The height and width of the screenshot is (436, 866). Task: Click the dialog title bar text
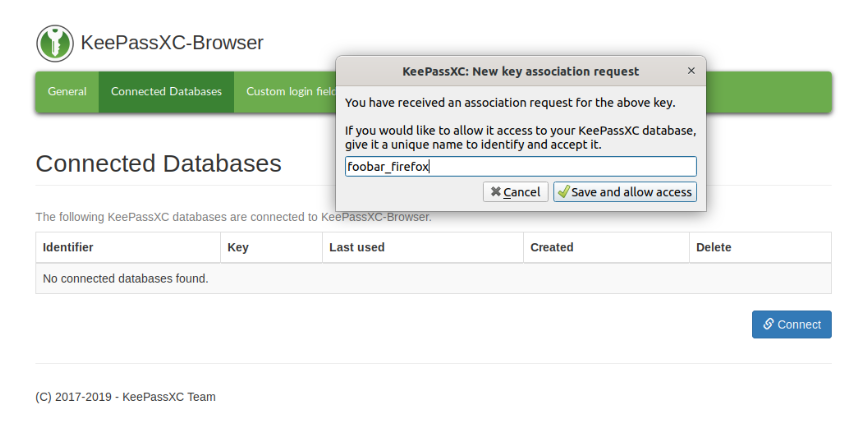[520, 71]
